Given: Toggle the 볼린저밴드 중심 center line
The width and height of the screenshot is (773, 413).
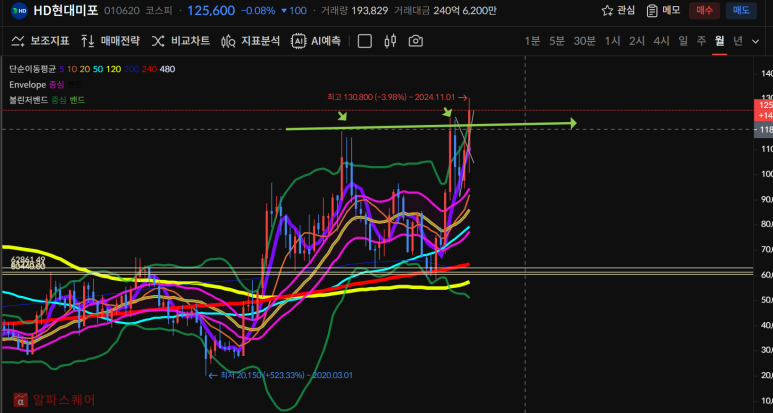Looking at the screenshot, I should point(59,100).
